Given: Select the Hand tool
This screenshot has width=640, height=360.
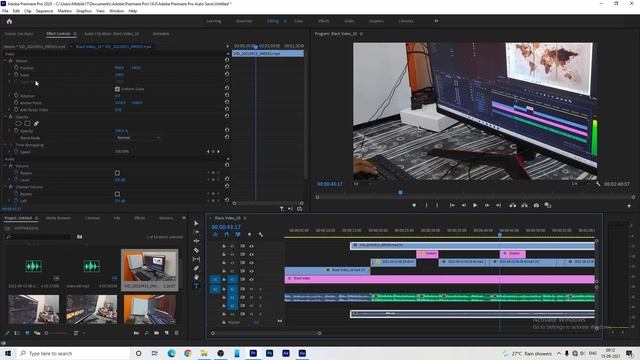Looking at the screenshot, I should (196, 277).
